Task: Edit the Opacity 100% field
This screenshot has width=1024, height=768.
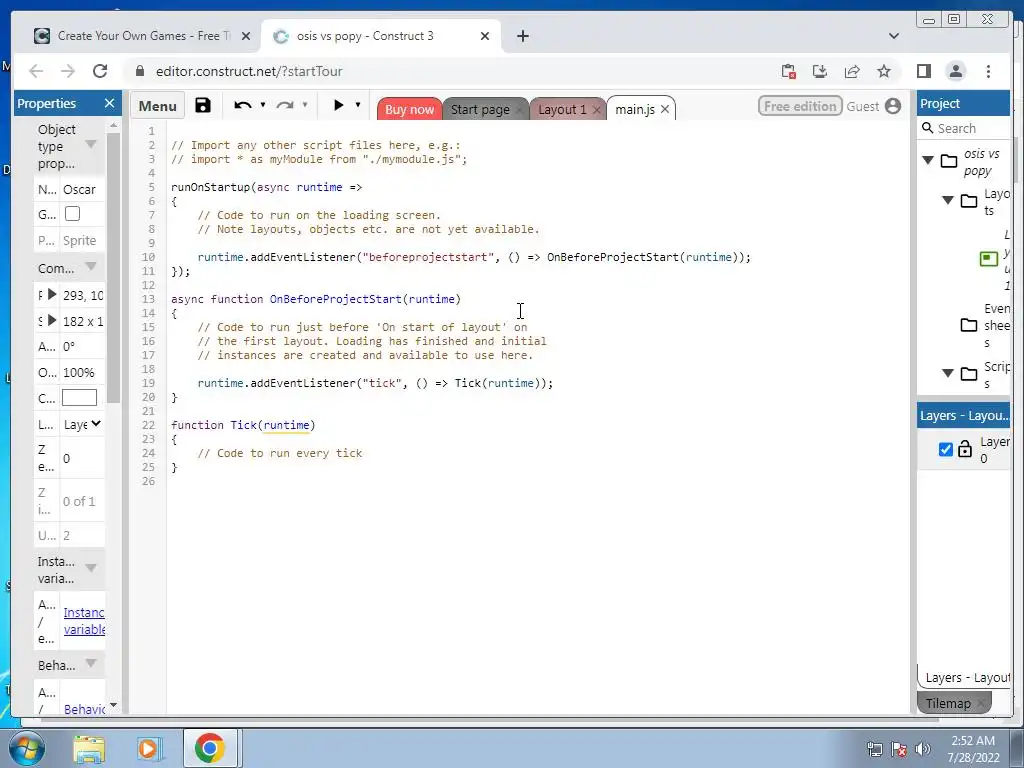Action: (x=82, y=372)
